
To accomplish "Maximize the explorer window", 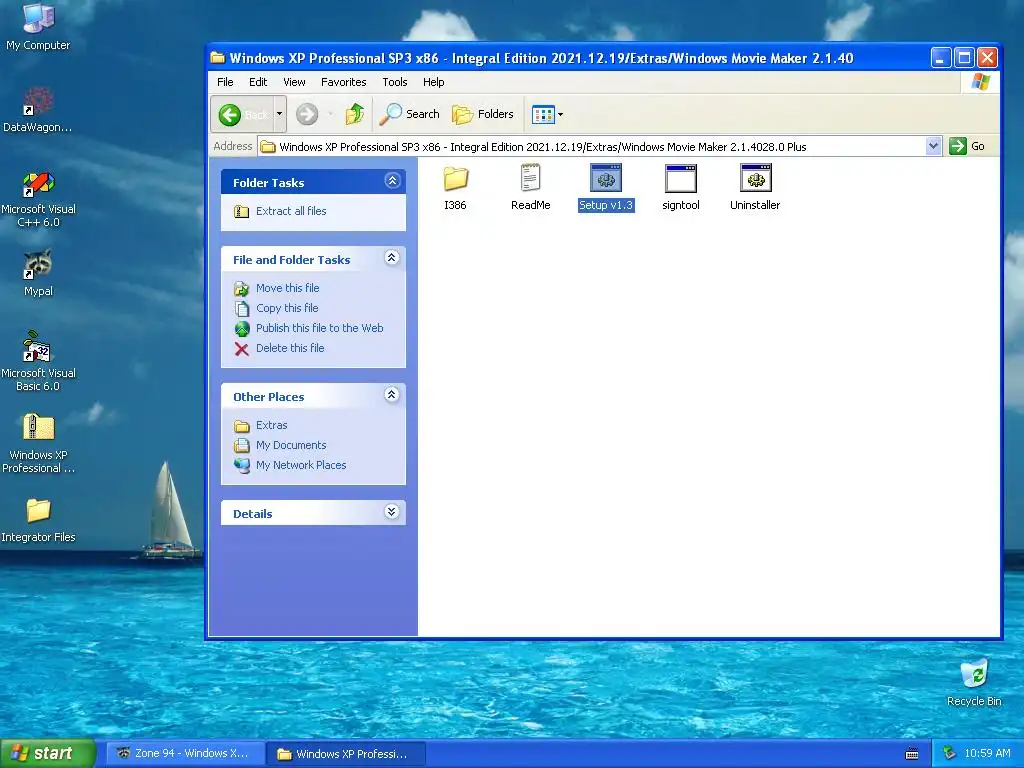I will [x=964, y=58].
